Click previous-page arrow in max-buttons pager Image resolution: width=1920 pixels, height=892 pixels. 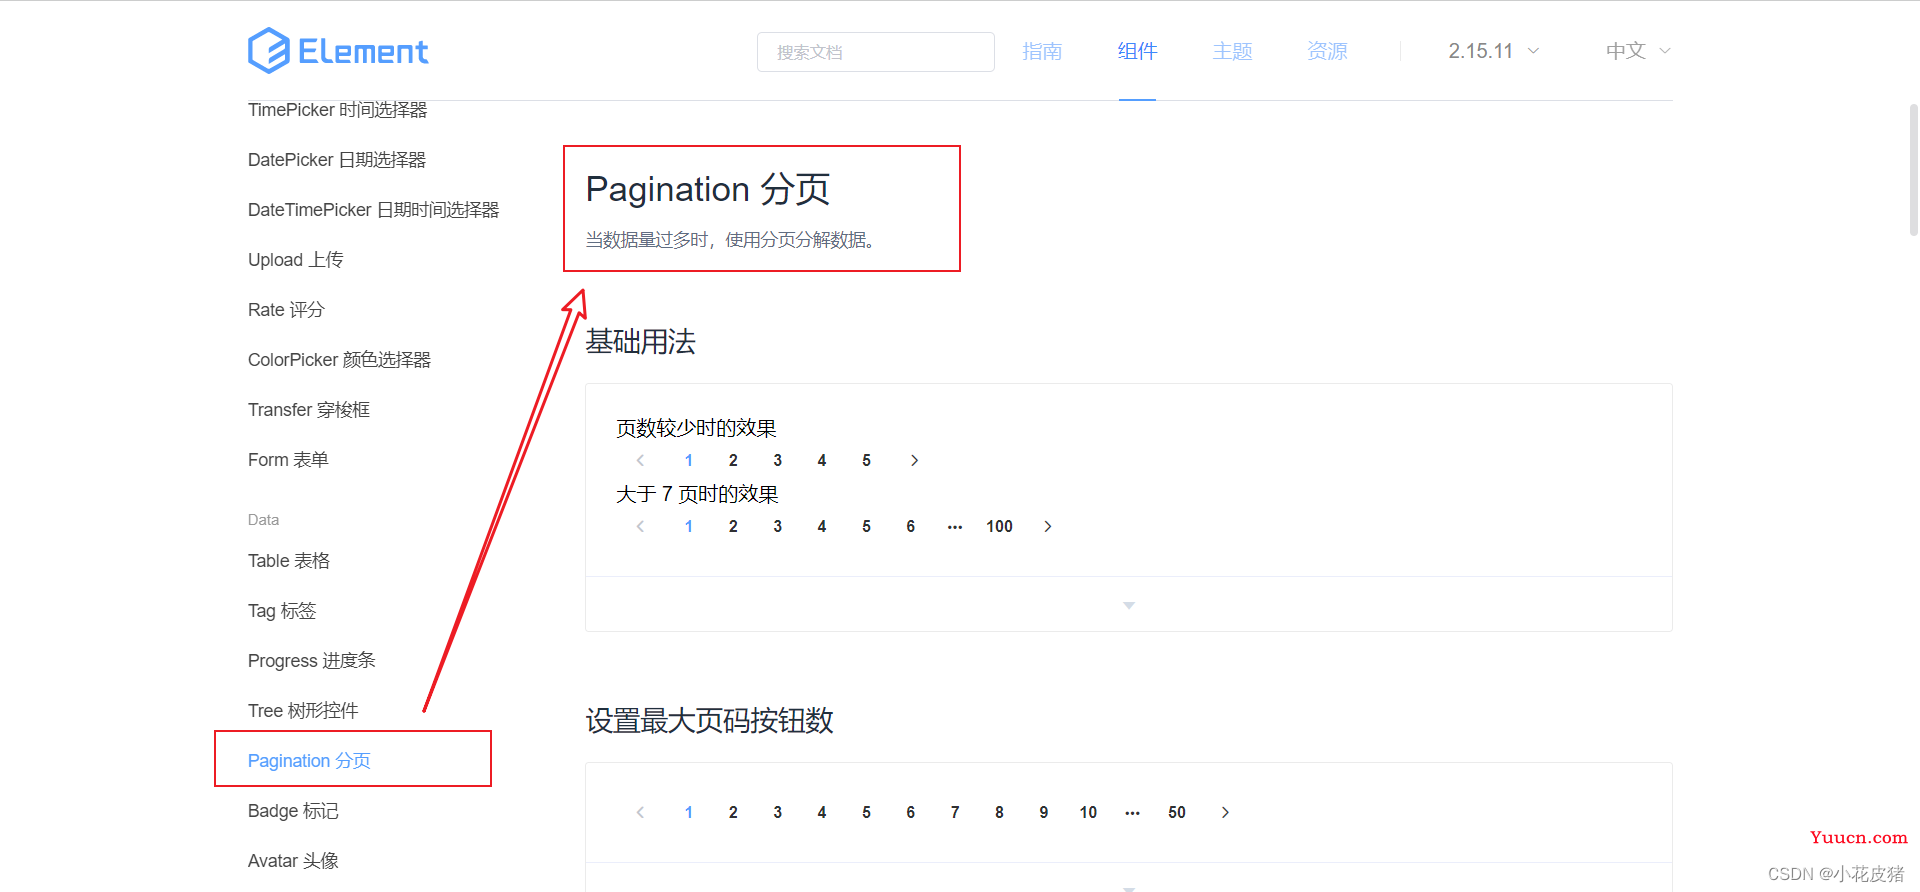640,812
